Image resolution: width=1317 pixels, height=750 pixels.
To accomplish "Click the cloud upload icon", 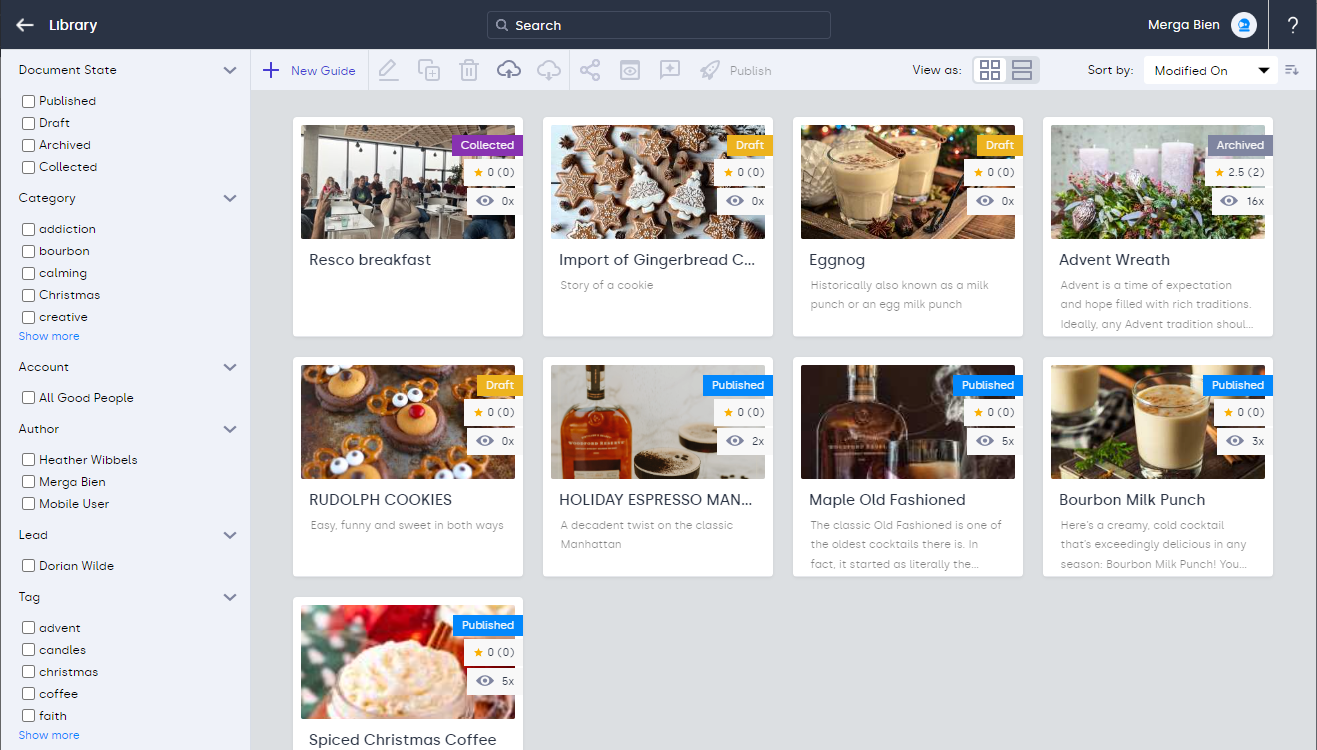I will tap(509, 70).
